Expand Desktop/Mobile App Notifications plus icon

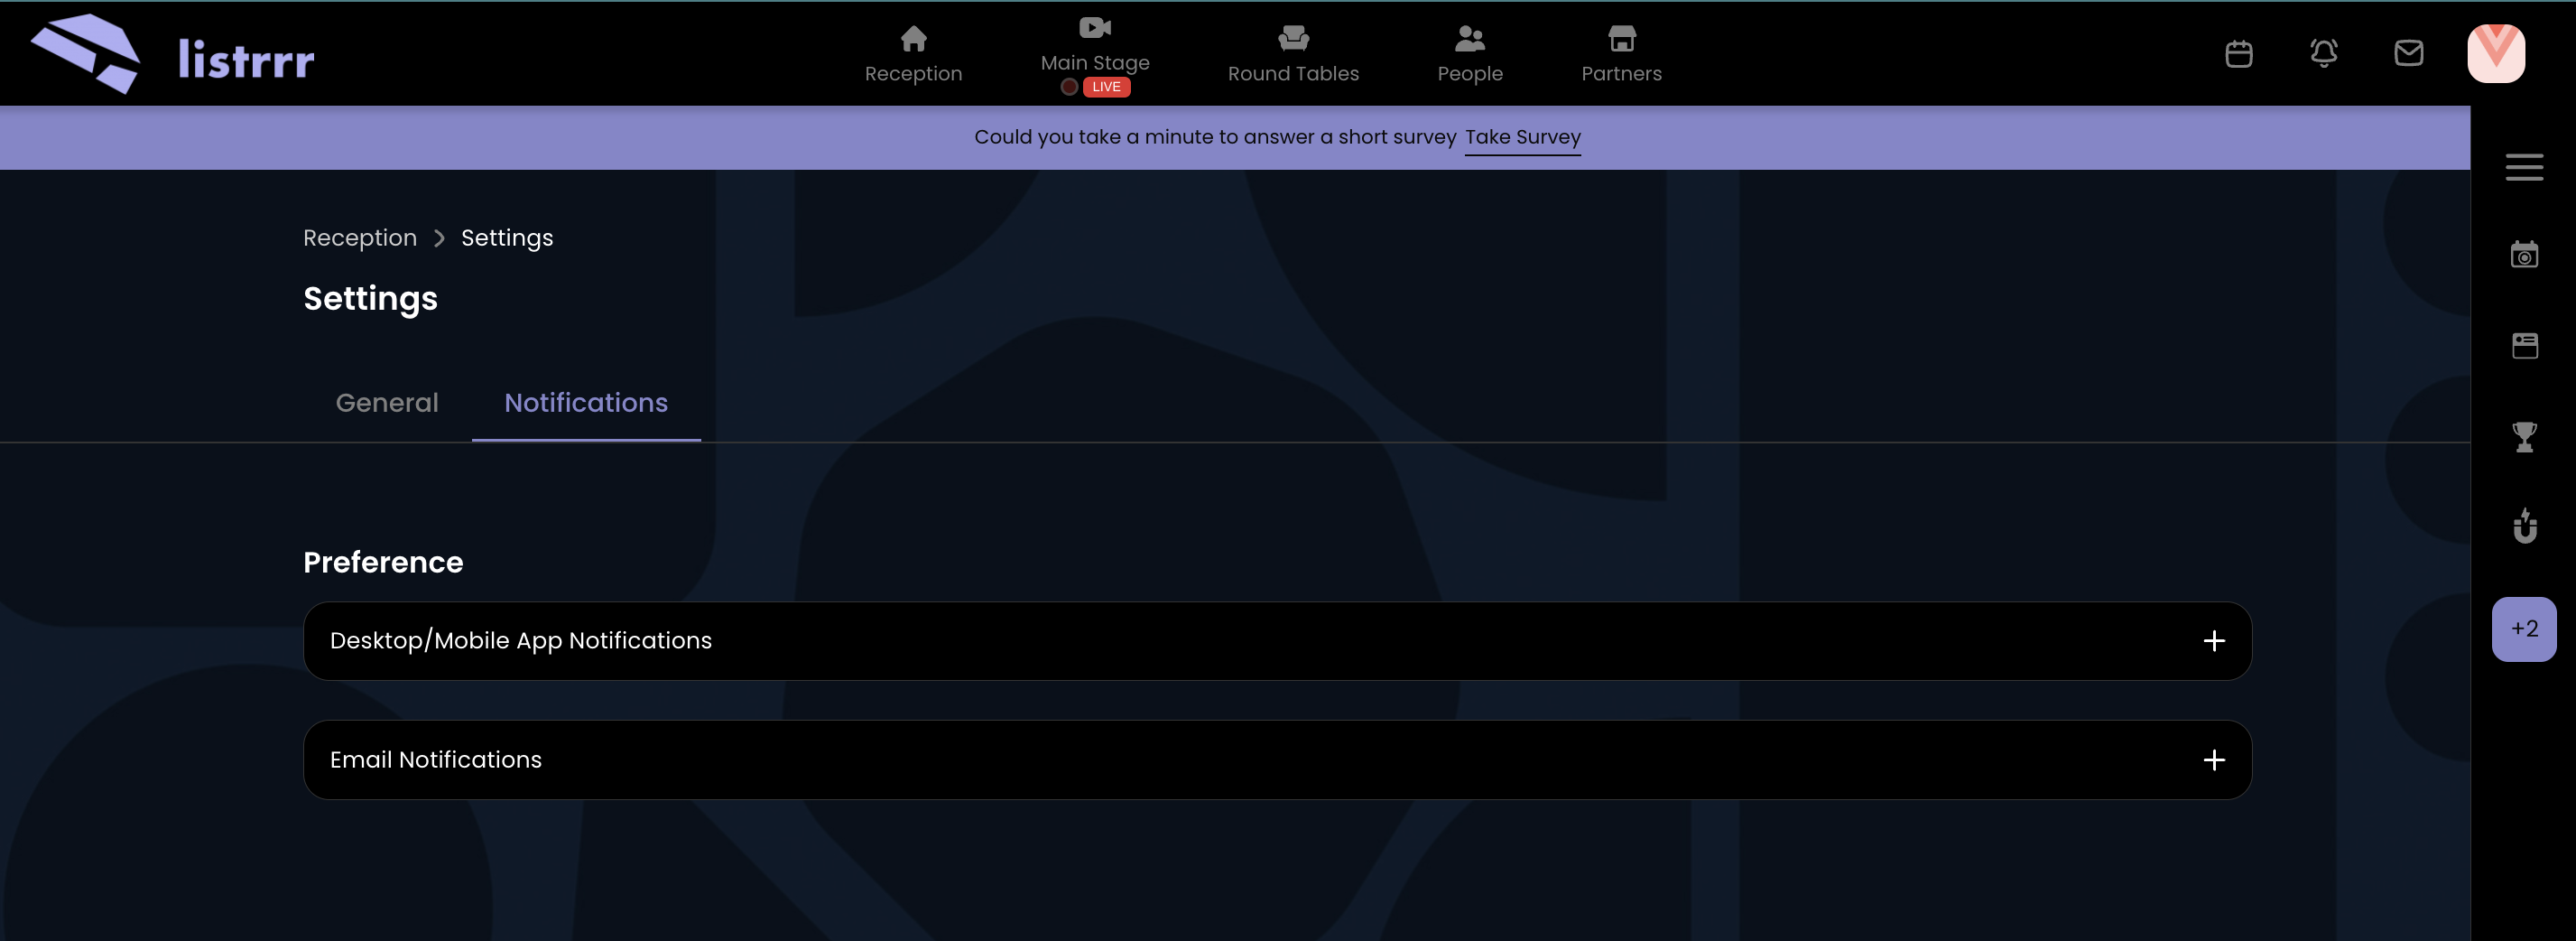2213,641
